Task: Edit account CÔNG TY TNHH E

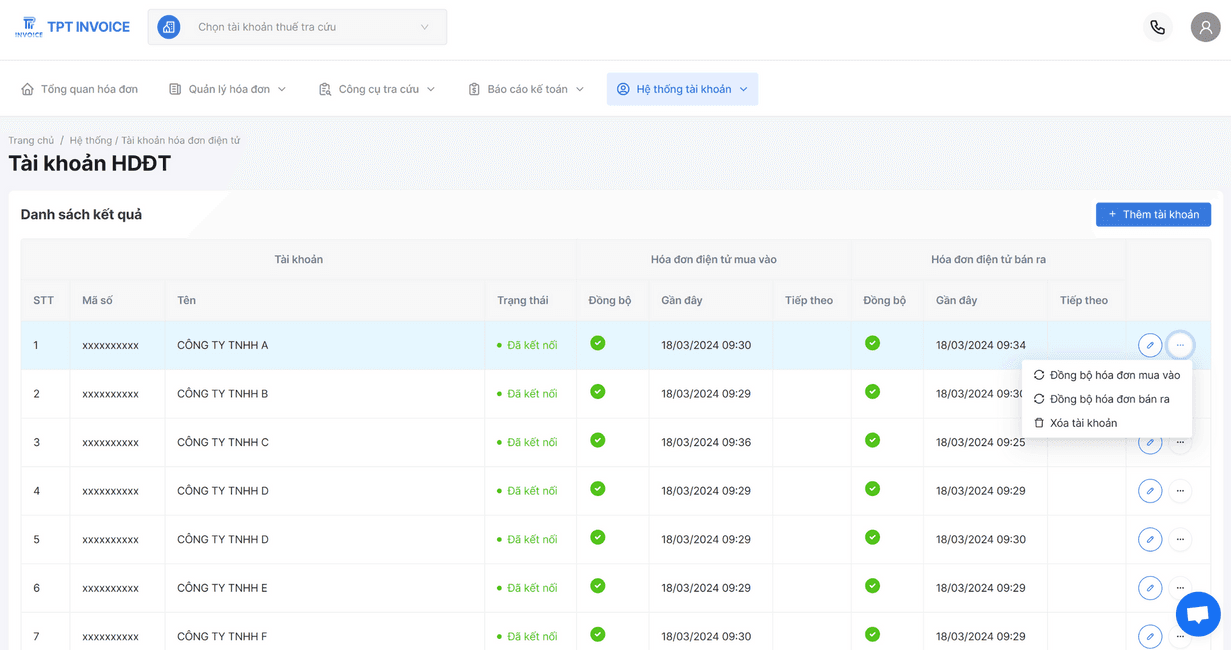Action: coord(1150,588)
